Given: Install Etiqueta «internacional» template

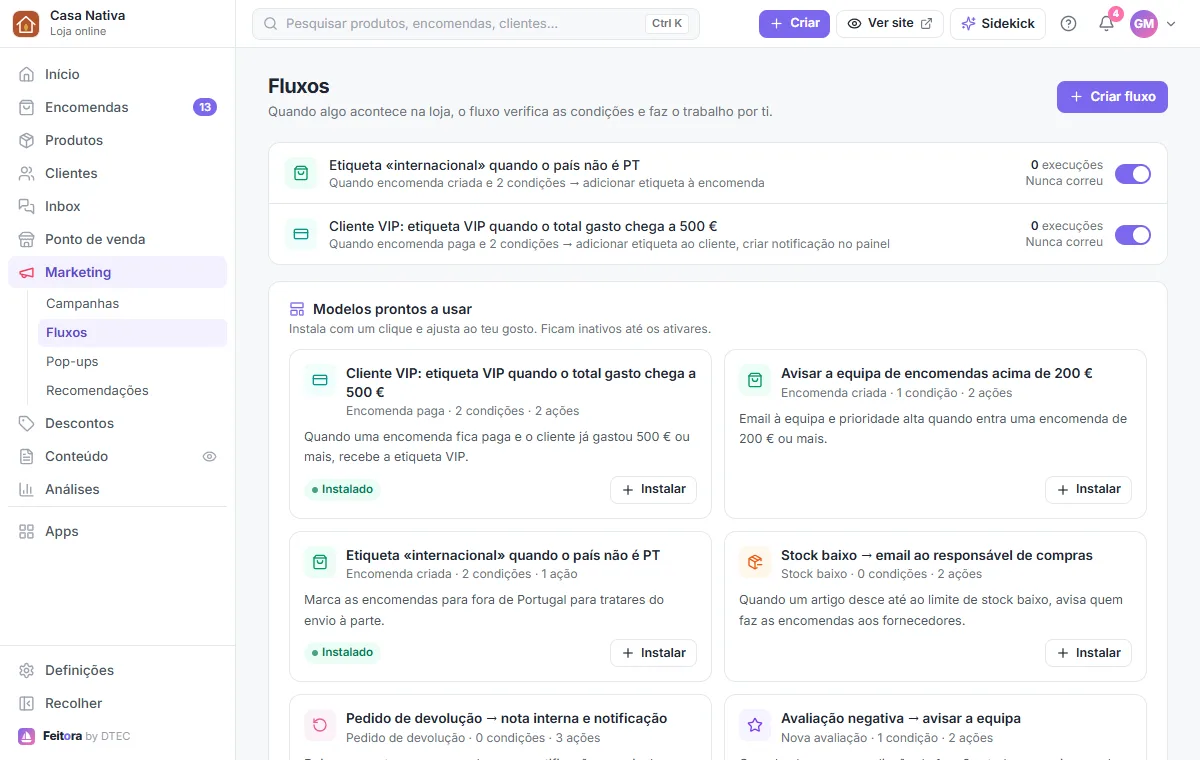Looking at the screenshot, I should coord(653,653).
